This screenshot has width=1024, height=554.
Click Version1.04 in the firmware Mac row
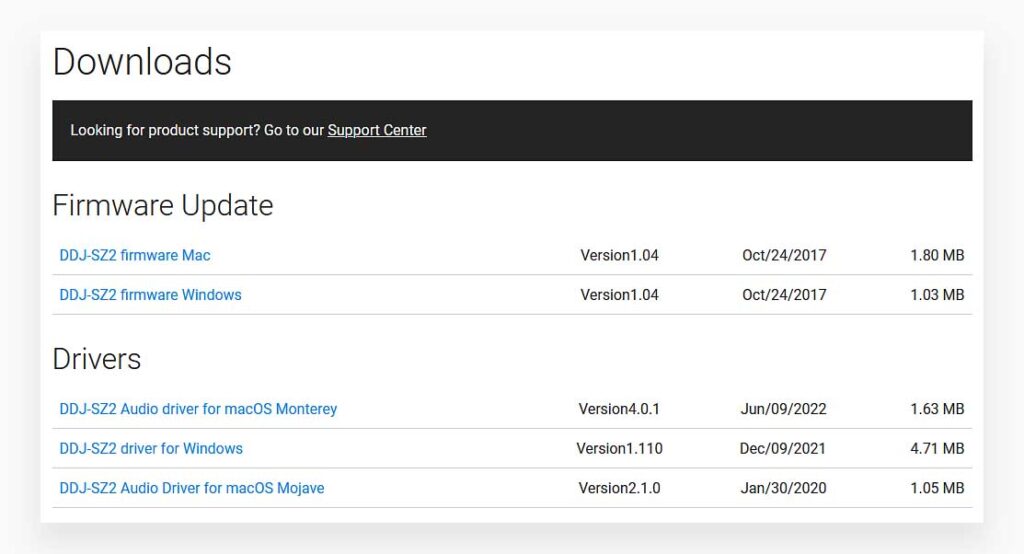tap(619, 255)
